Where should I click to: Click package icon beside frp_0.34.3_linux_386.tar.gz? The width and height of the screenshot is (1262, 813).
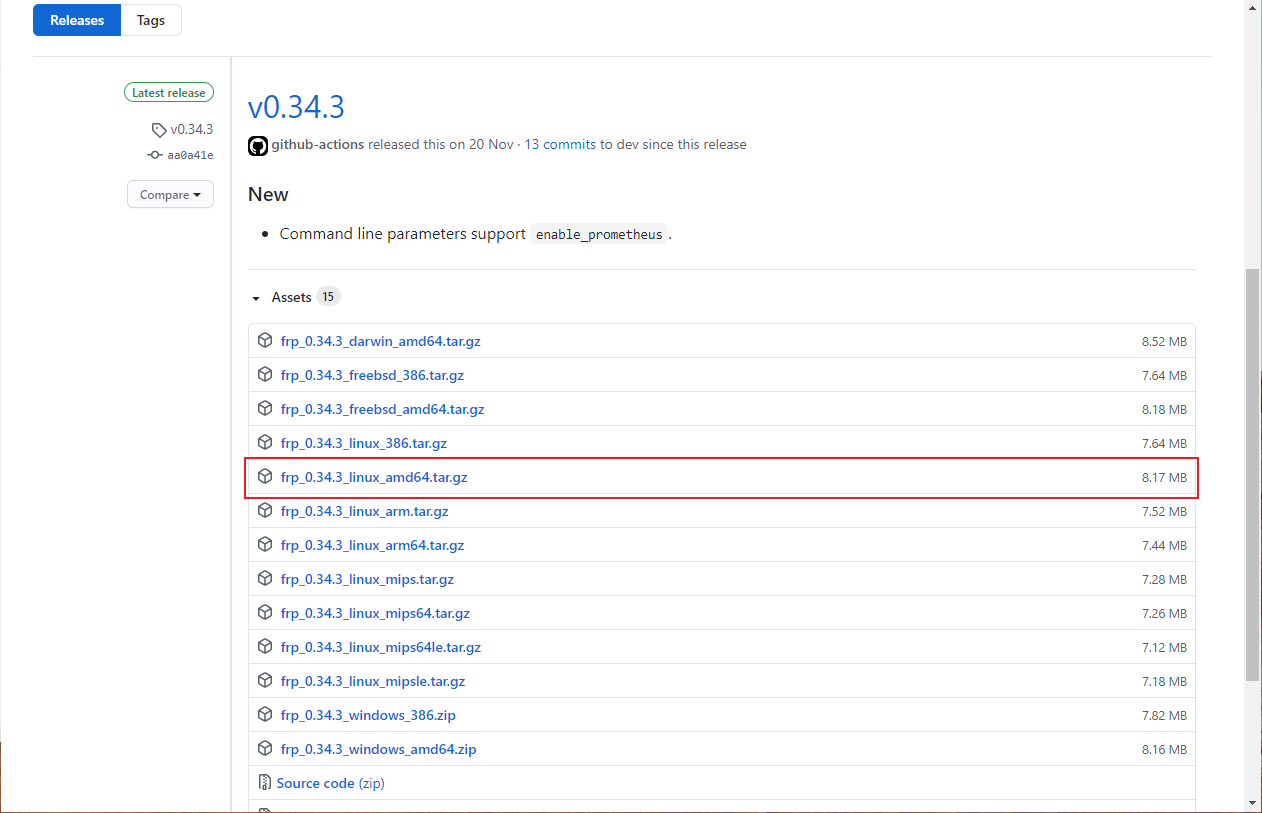[265, 442]
